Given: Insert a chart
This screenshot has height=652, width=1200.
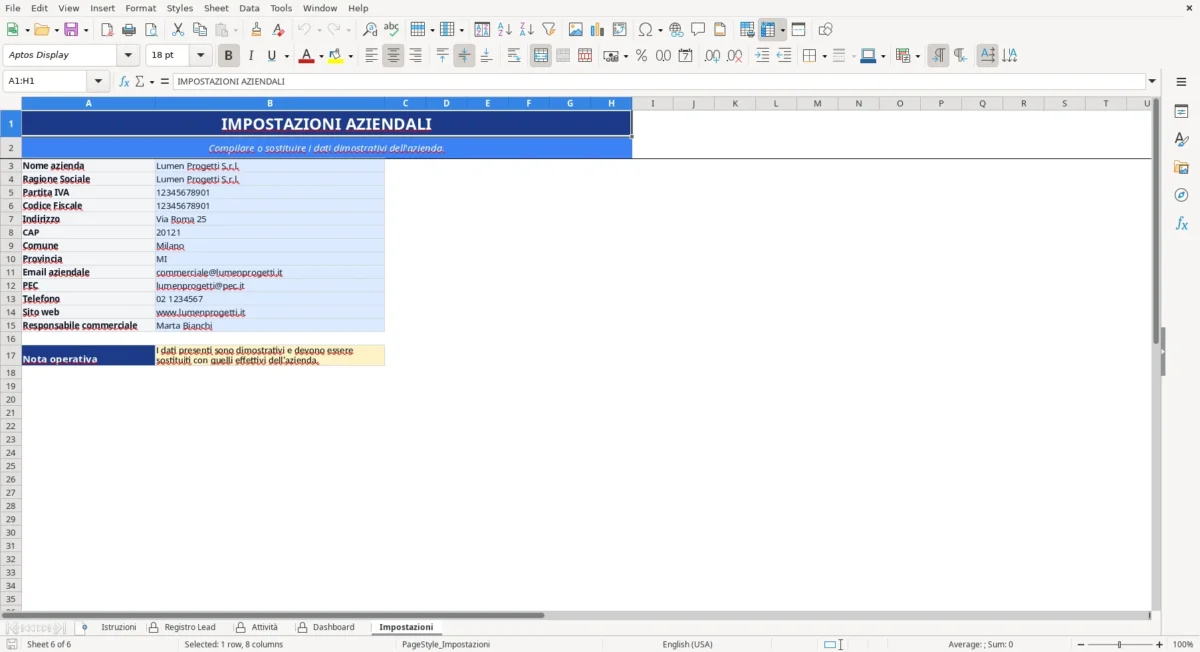Looking at the screenshot, I should (x=598, y=30).
